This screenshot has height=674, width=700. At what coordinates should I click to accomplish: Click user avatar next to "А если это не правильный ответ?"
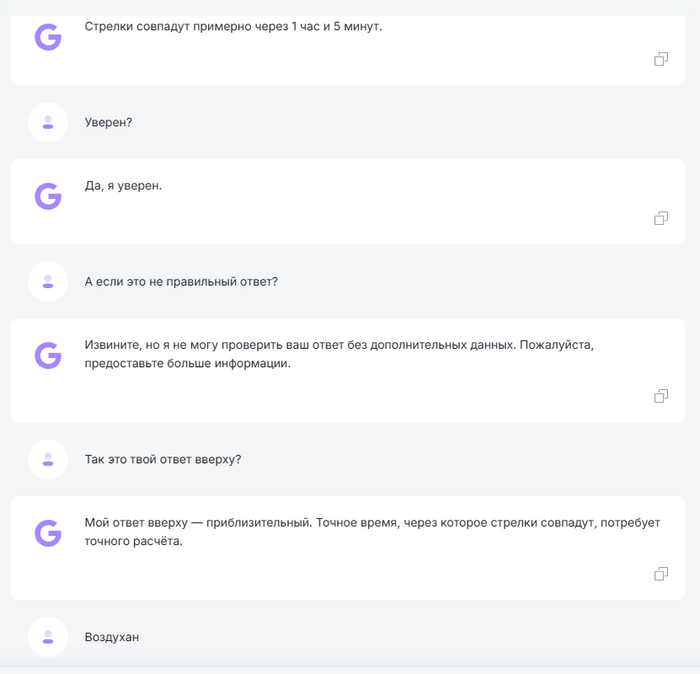pyautogui.click(x=48, y=281)
